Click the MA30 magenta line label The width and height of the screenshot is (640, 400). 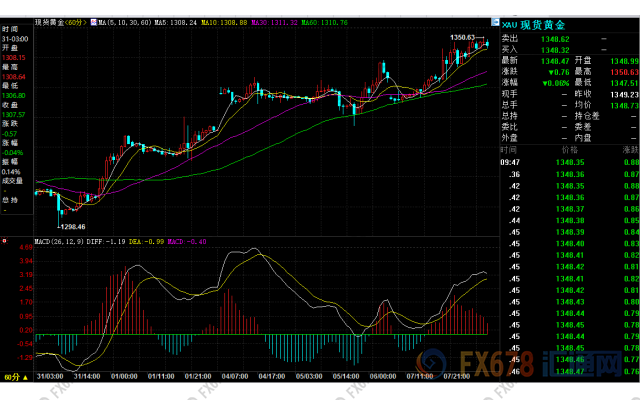[x=273, y=21]
